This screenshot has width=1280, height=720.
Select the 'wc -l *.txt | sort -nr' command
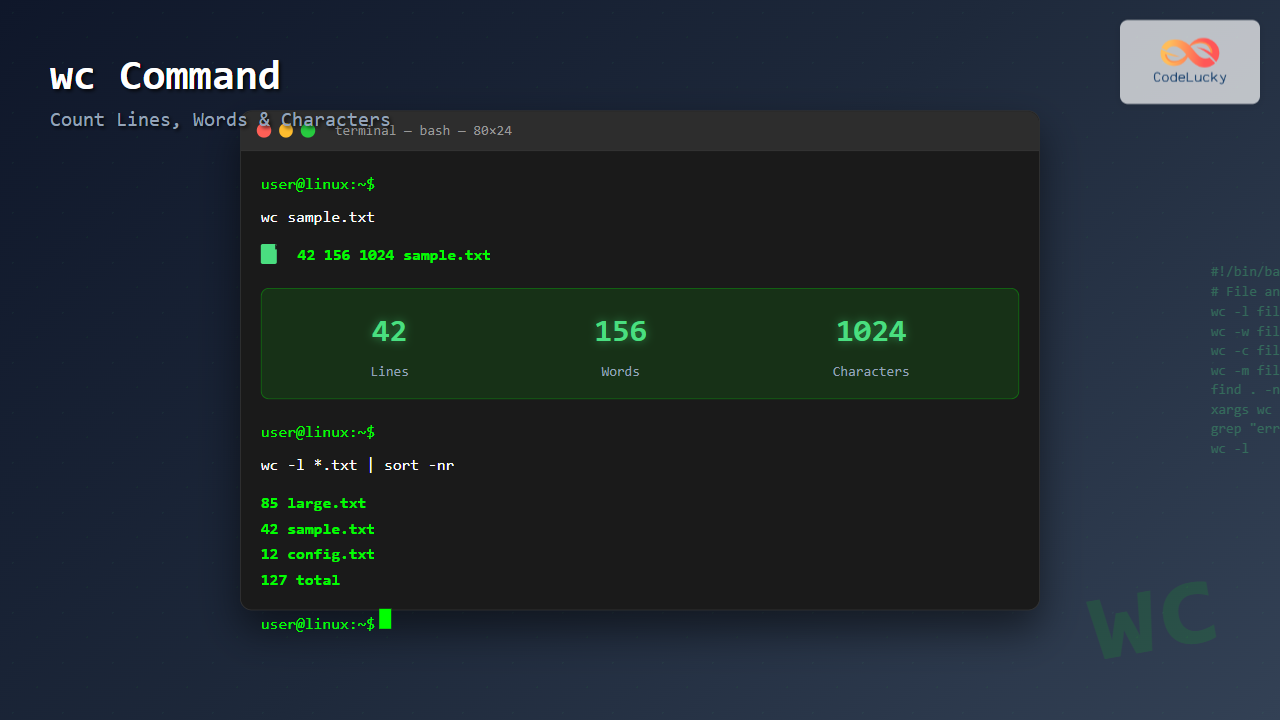point(357,465)
